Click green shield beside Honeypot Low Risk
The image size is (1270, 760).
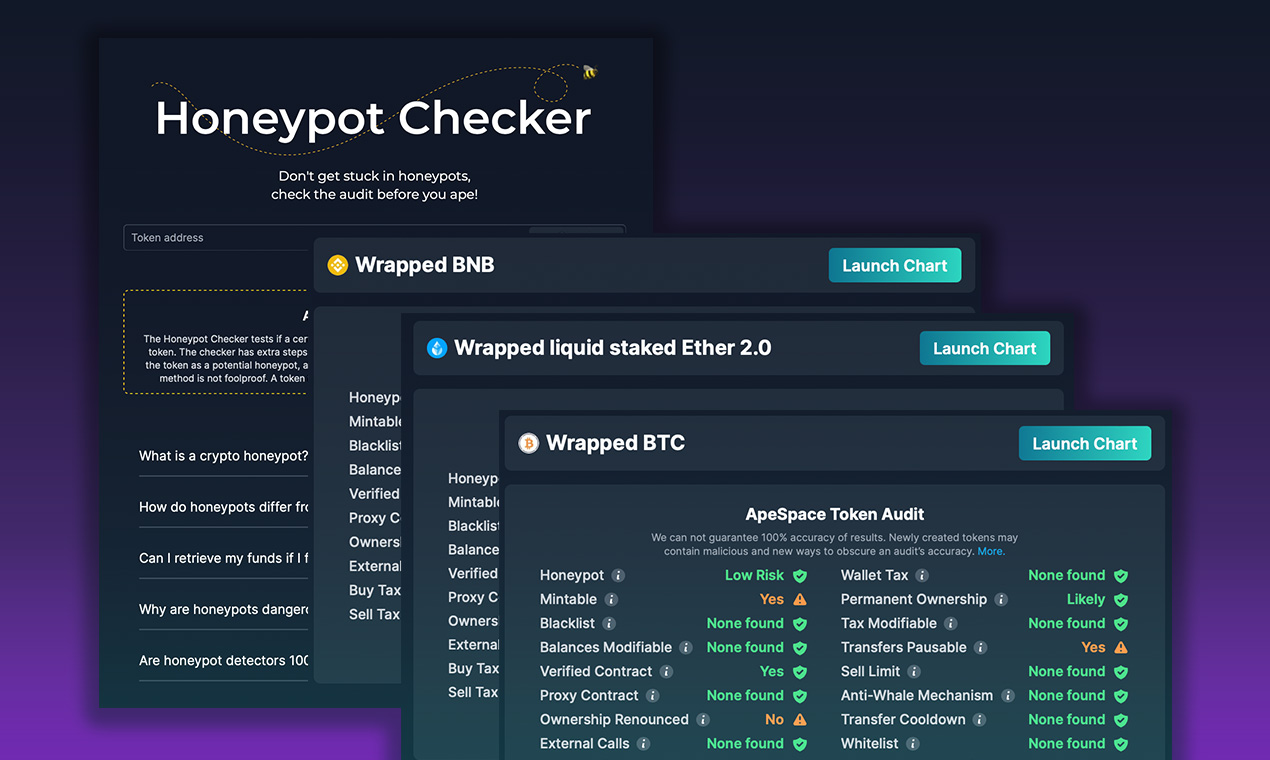click(800, 575)
